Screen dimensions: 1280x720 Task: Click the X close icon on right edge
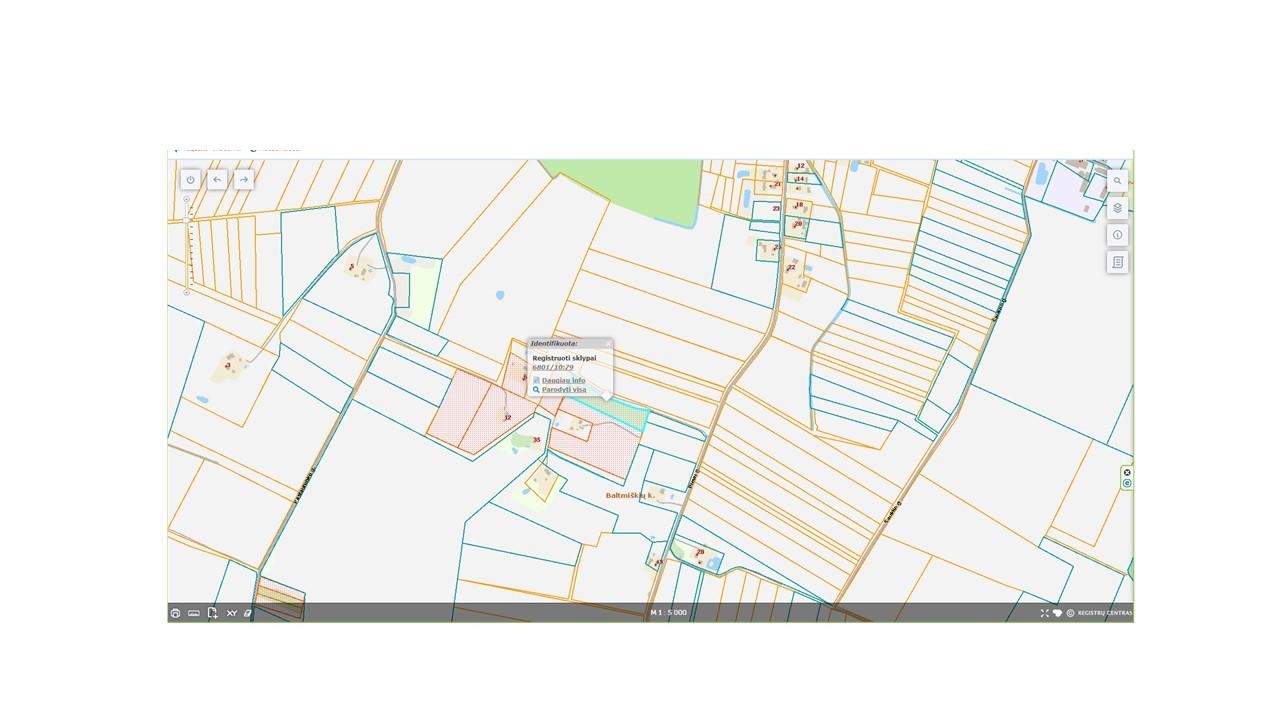click(x=1127, y=473)
